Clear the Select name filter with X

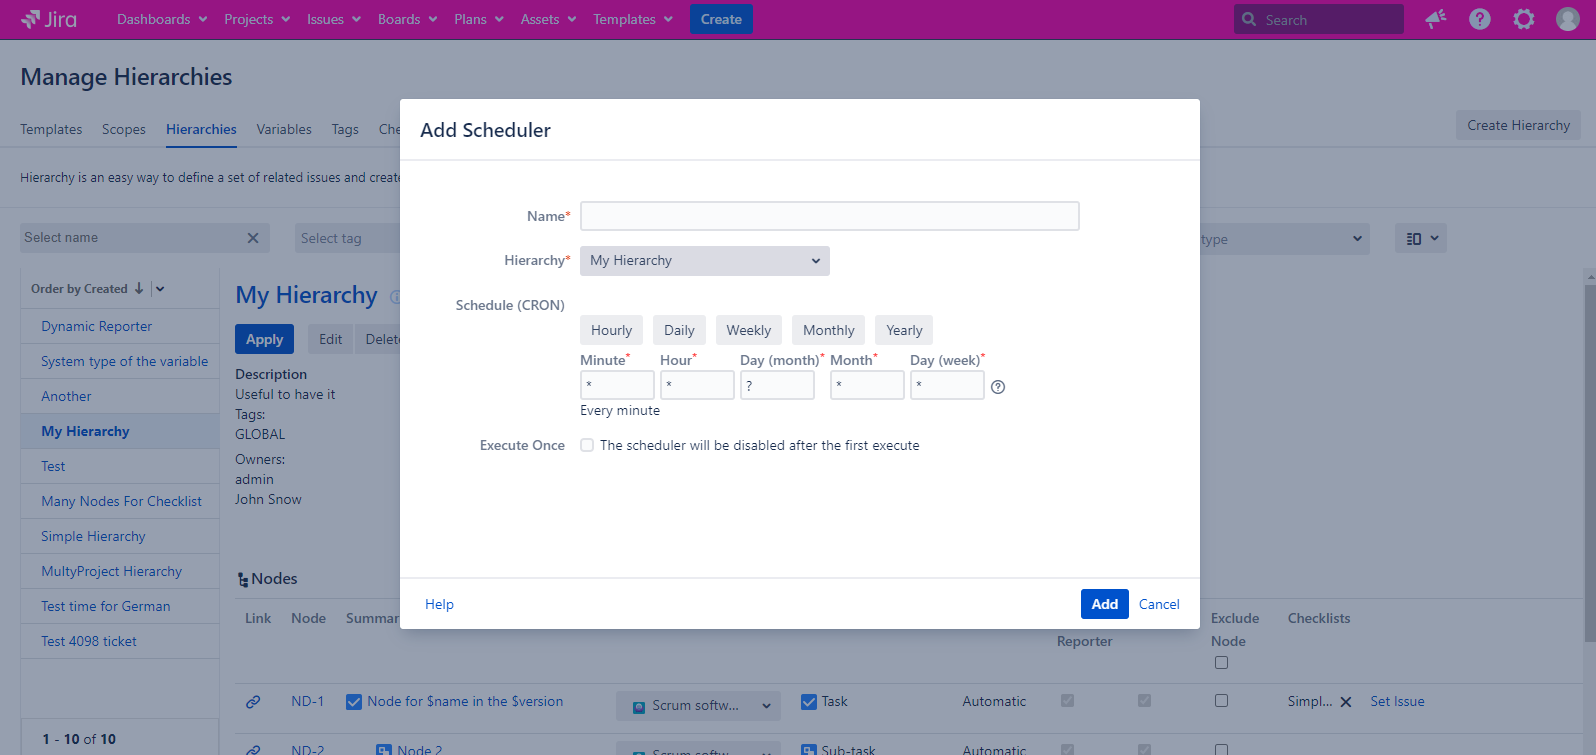(253, 238)
